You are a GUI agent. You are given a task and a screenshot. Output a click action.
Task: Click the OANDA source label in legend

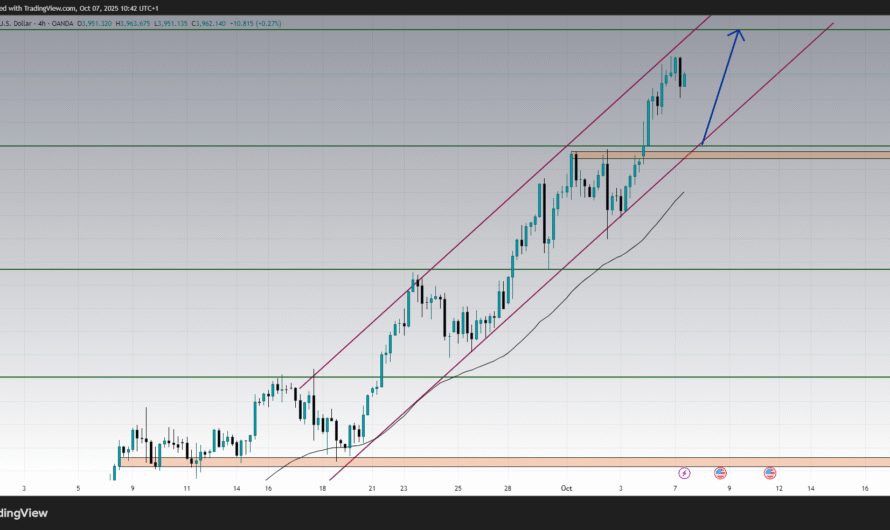tap(62, 24)
